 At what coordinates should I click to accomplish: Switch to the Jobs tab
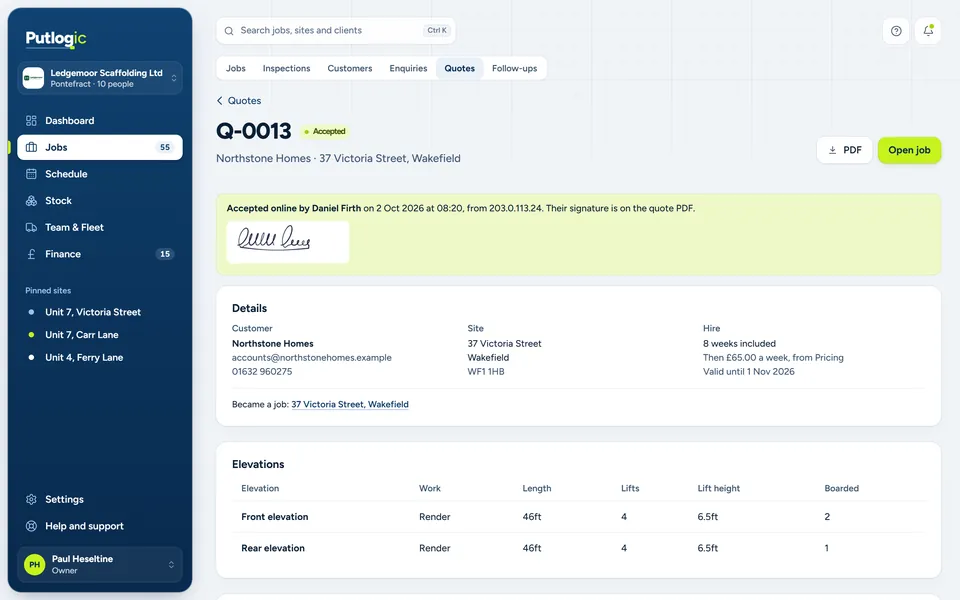236,69
